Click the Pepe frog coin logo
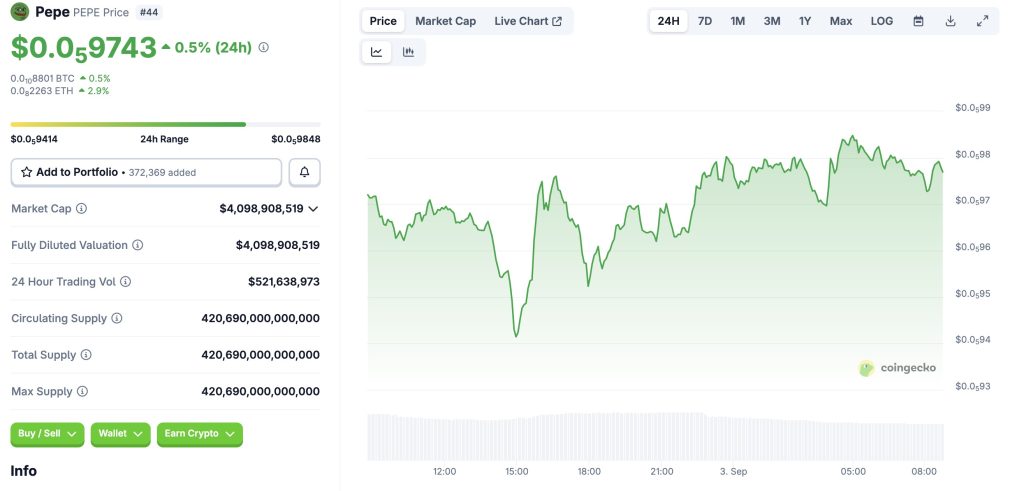The width and height of the screenshot is (1024, 491). pos(21,13)
